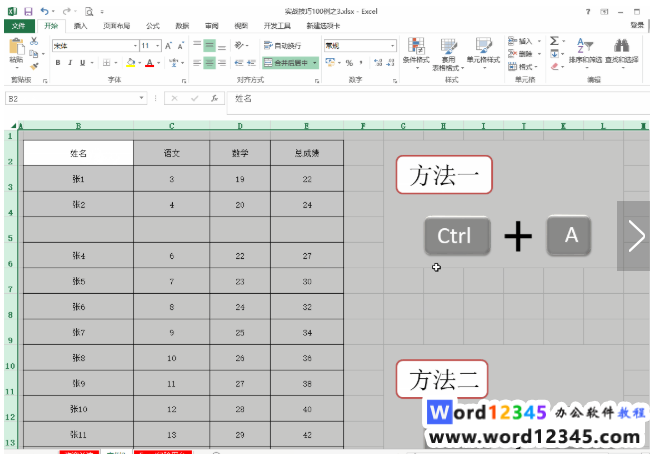
Task: Click the Save icon in quick access toolbar
Action: coord(28,11)
